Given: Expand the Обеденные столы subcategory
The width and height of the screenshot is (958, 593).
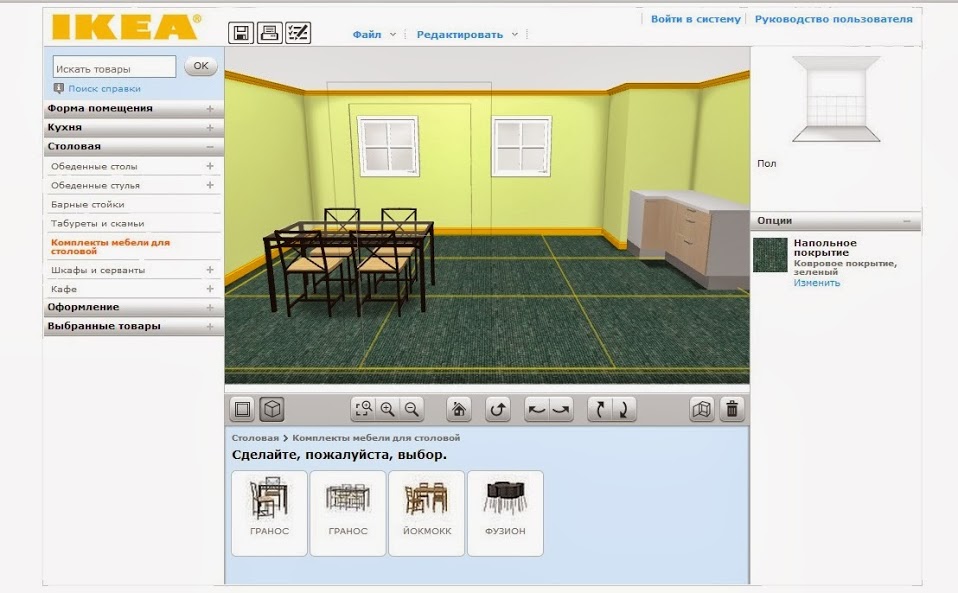Looking at the screenshot, I should tap(210, 166).
